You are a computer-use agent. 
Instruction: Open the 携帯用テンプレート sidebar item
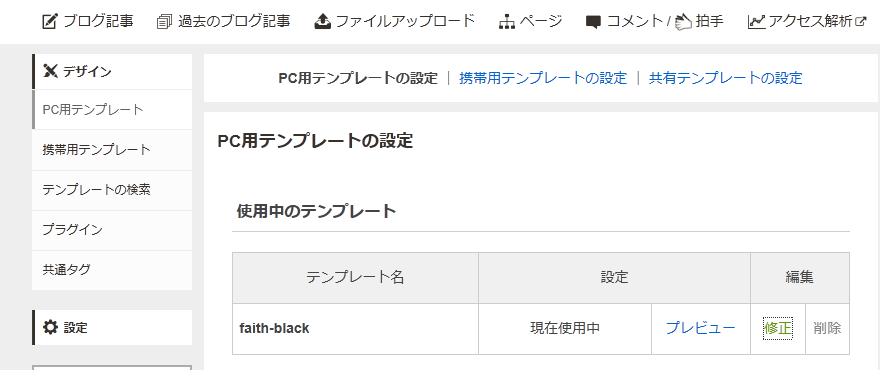[112, 150]
